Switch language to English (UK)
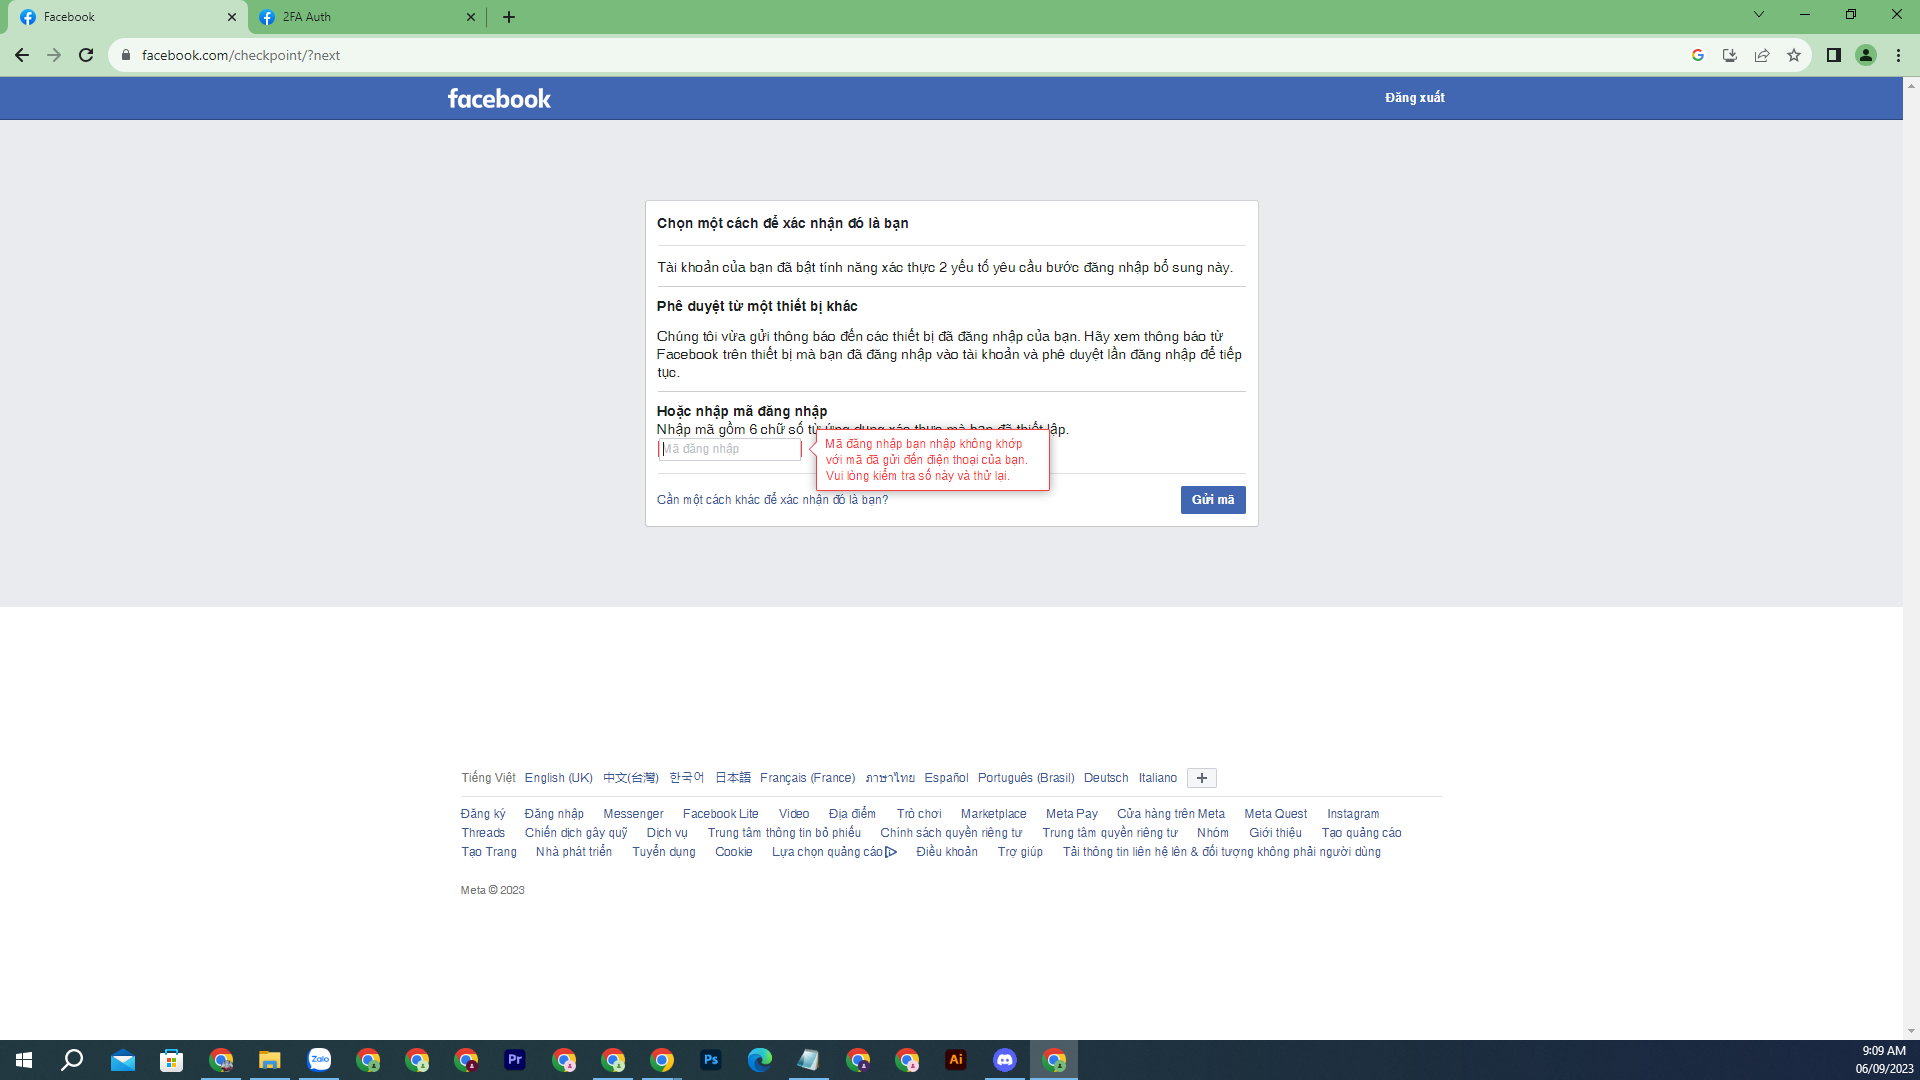The height and width of the screenshot is (1080, 1920). tap(559, 778)
